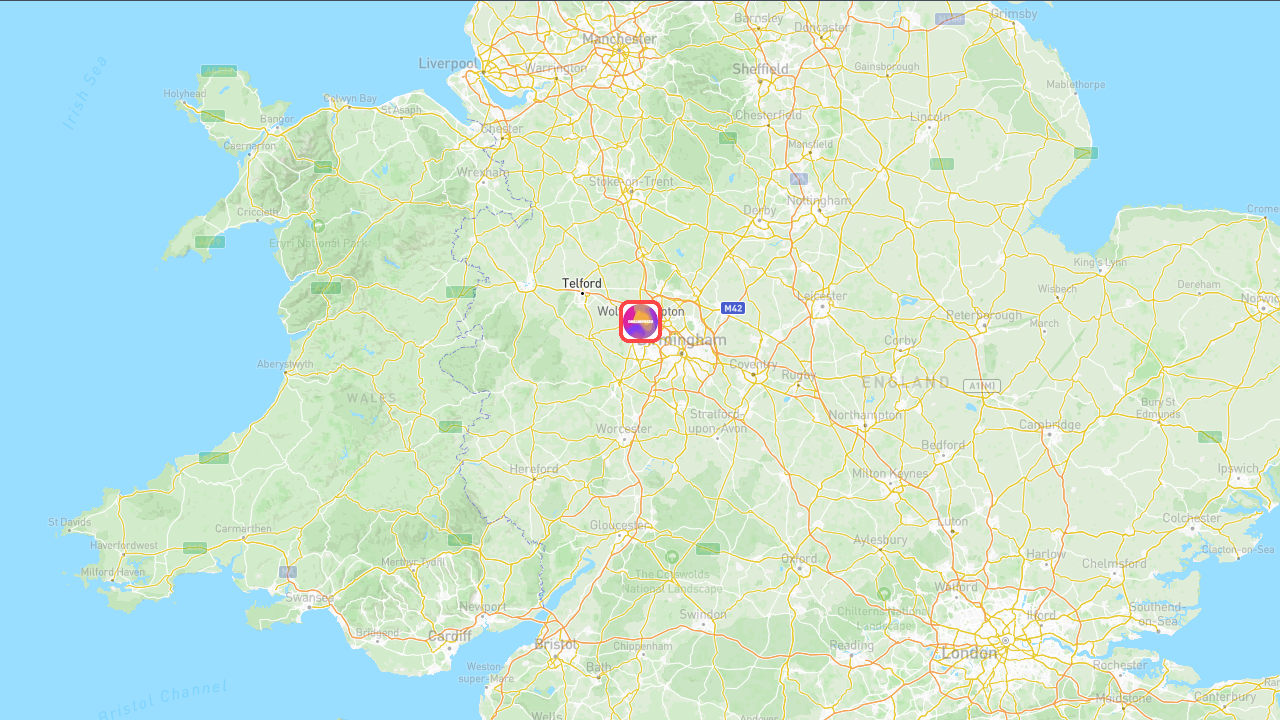Open the red-bordered marker near Wolverhampton
The height and width of the screenshot is (720, 1280).
[x=640, y=322]
